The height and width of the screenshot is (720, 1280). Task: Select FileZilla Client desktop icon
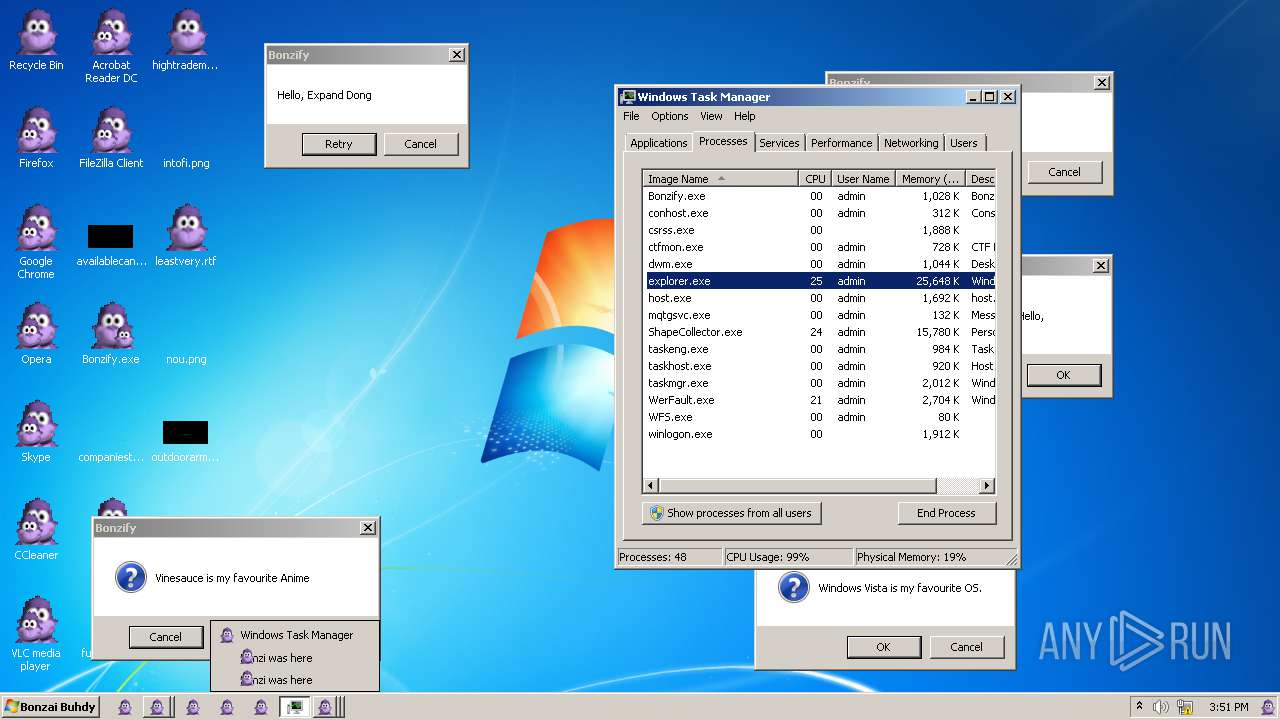[111, 138]
